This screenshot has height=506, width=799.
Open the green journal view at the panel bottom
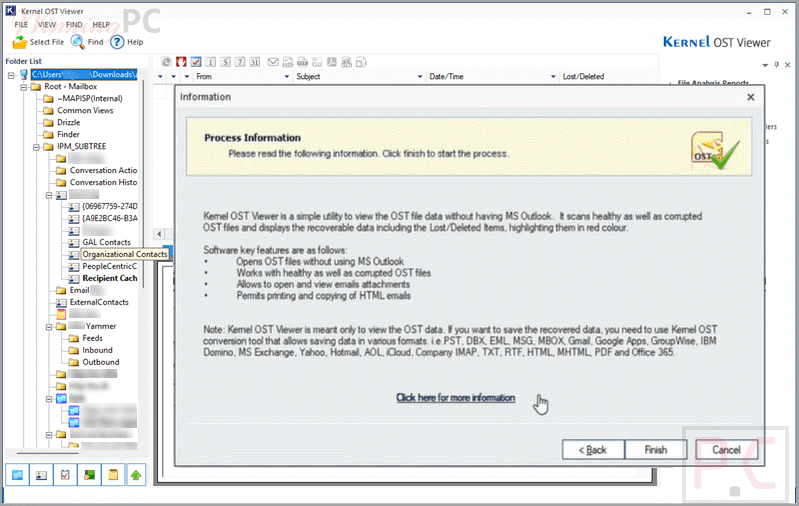[89, 475]
